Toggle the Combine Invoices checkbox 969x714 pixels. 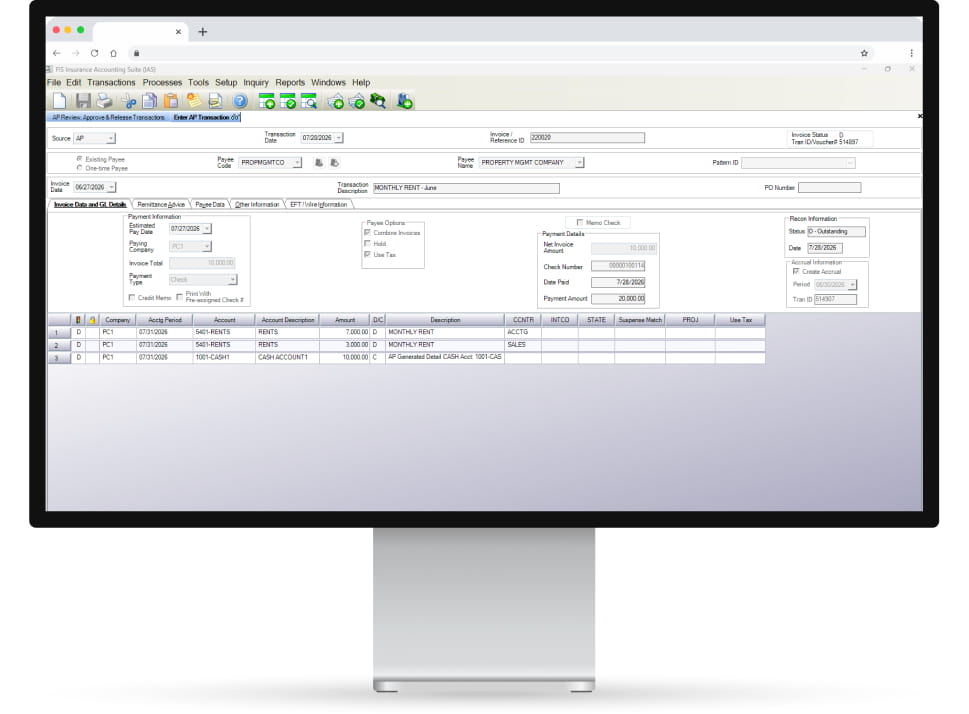click(x=368, y=232)
